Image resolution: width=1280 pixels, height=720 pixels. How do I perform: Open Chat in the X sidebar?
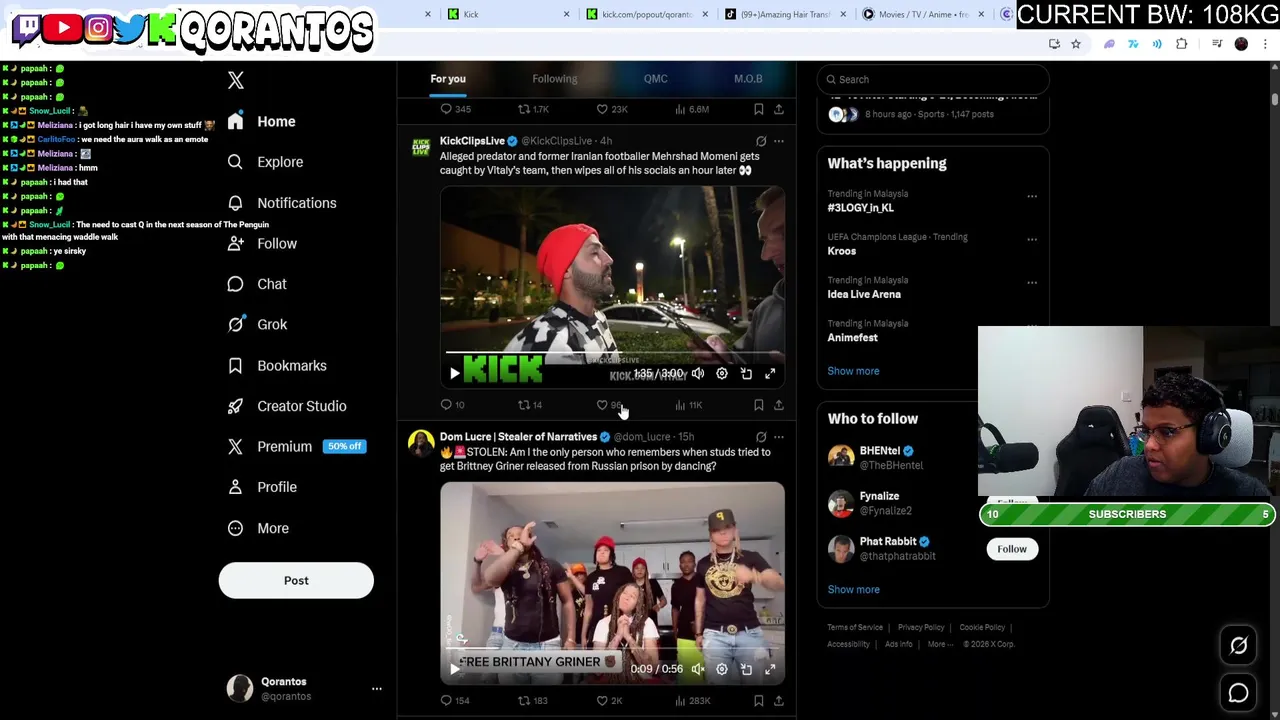pyautogui.click(x=257, y=284)
